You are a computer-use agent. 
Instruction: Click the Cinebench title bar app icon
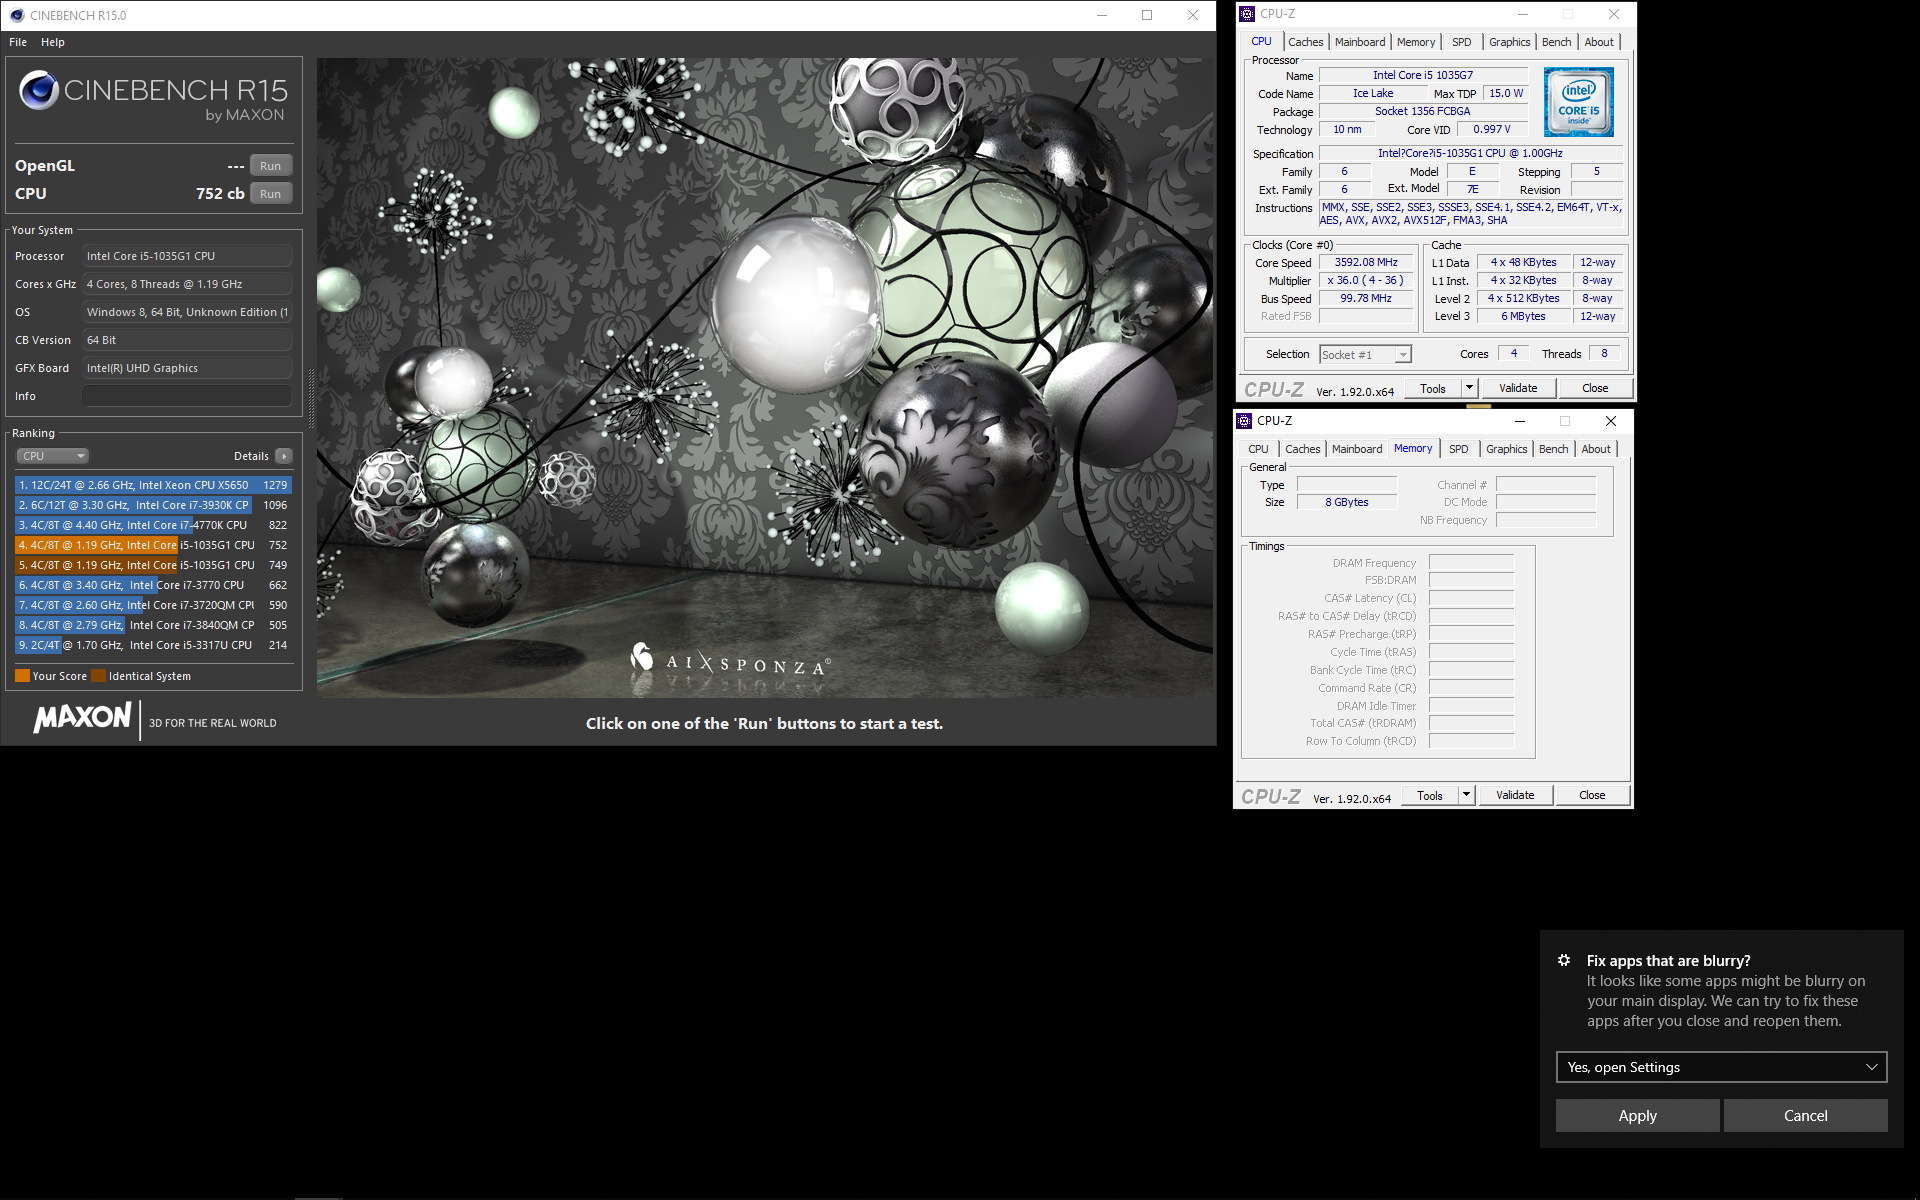17,15
